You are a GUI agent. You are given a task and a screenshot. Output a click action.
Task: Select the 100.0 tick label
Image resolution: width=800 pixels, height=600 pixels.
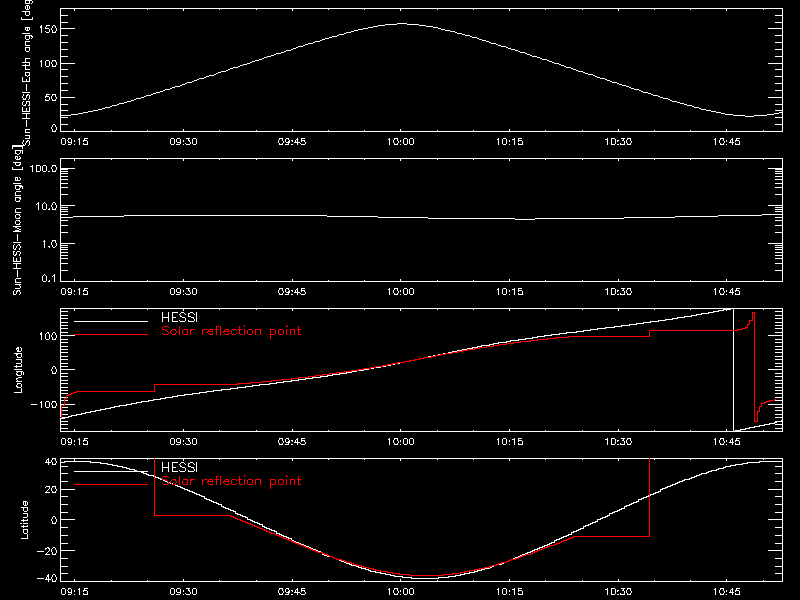click(43, 169)
